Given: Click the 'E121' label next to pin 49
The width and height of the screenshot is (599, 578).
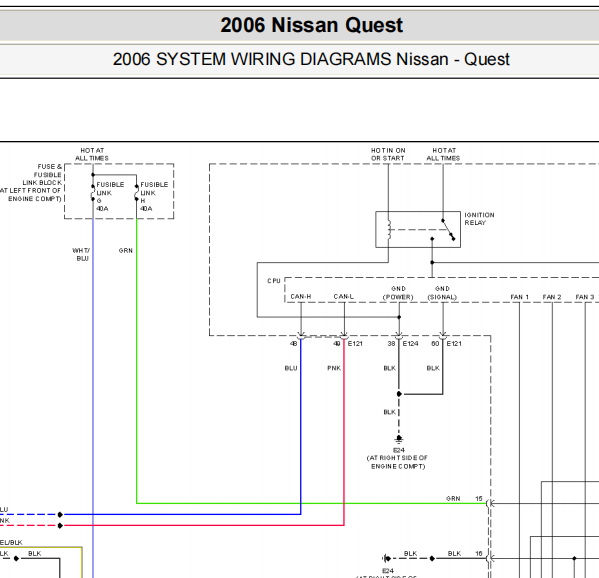Looking at the screenshot, I should click(355, 343).
